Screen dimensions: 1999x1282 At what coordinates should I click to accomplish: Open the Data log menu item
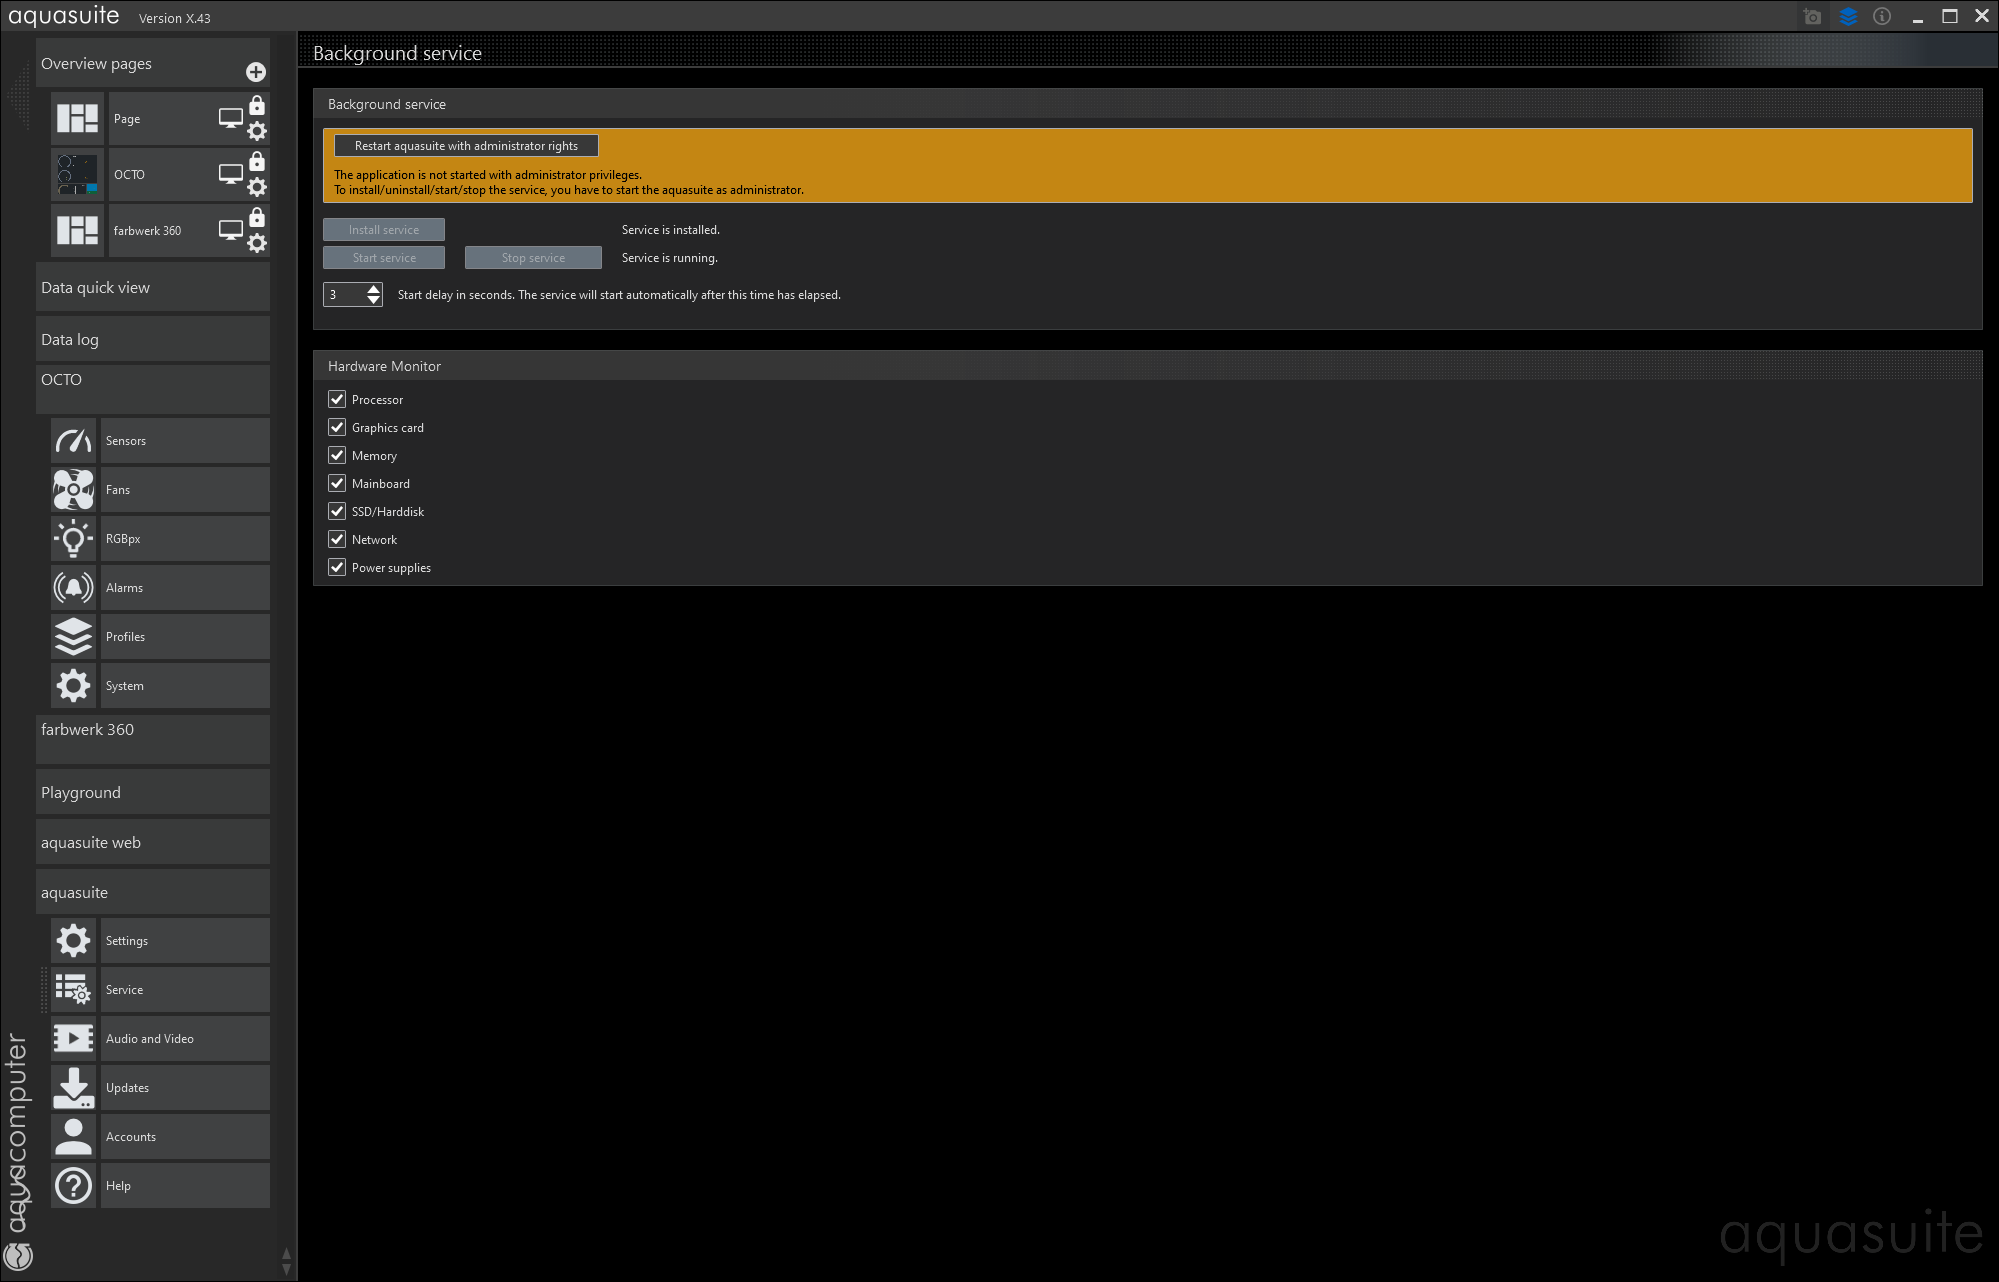(152, 340)
